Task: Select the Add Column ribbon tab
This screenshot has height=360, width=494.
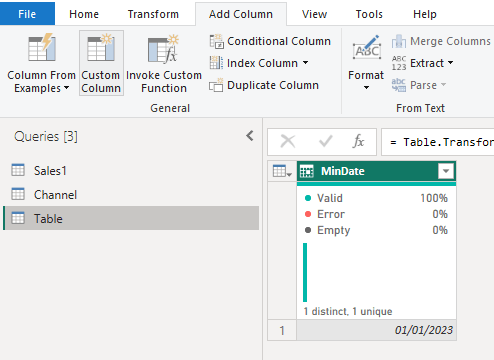Action: pos(241,14)
